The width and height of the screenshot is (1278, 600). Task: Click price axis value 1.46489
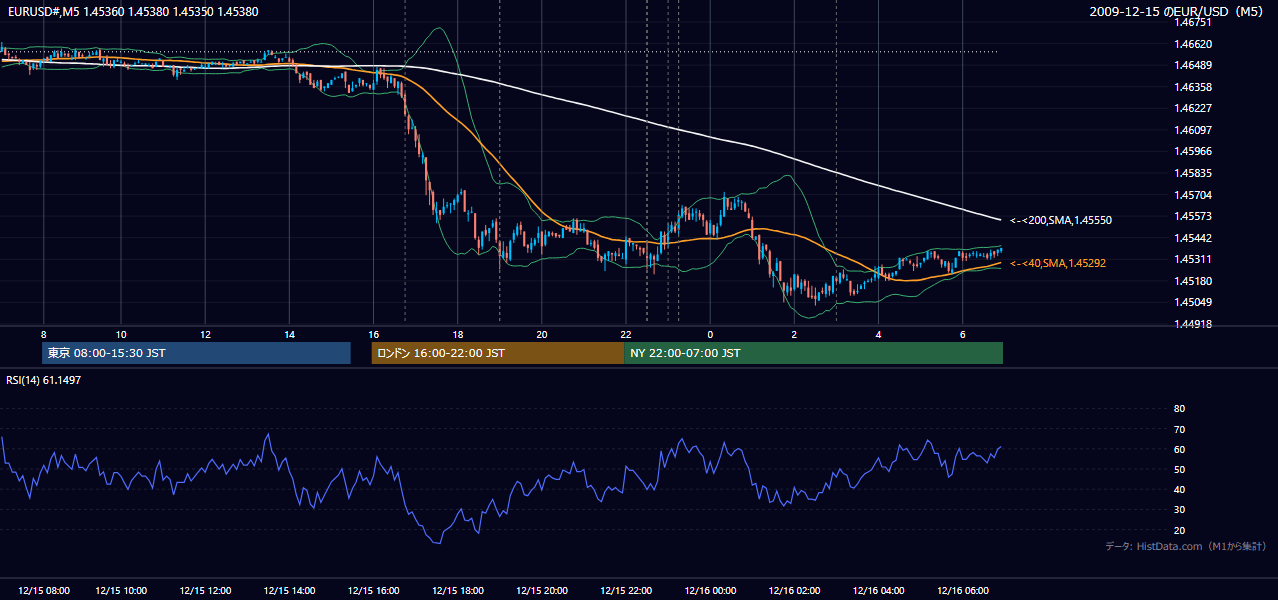tap(1193, 65)
